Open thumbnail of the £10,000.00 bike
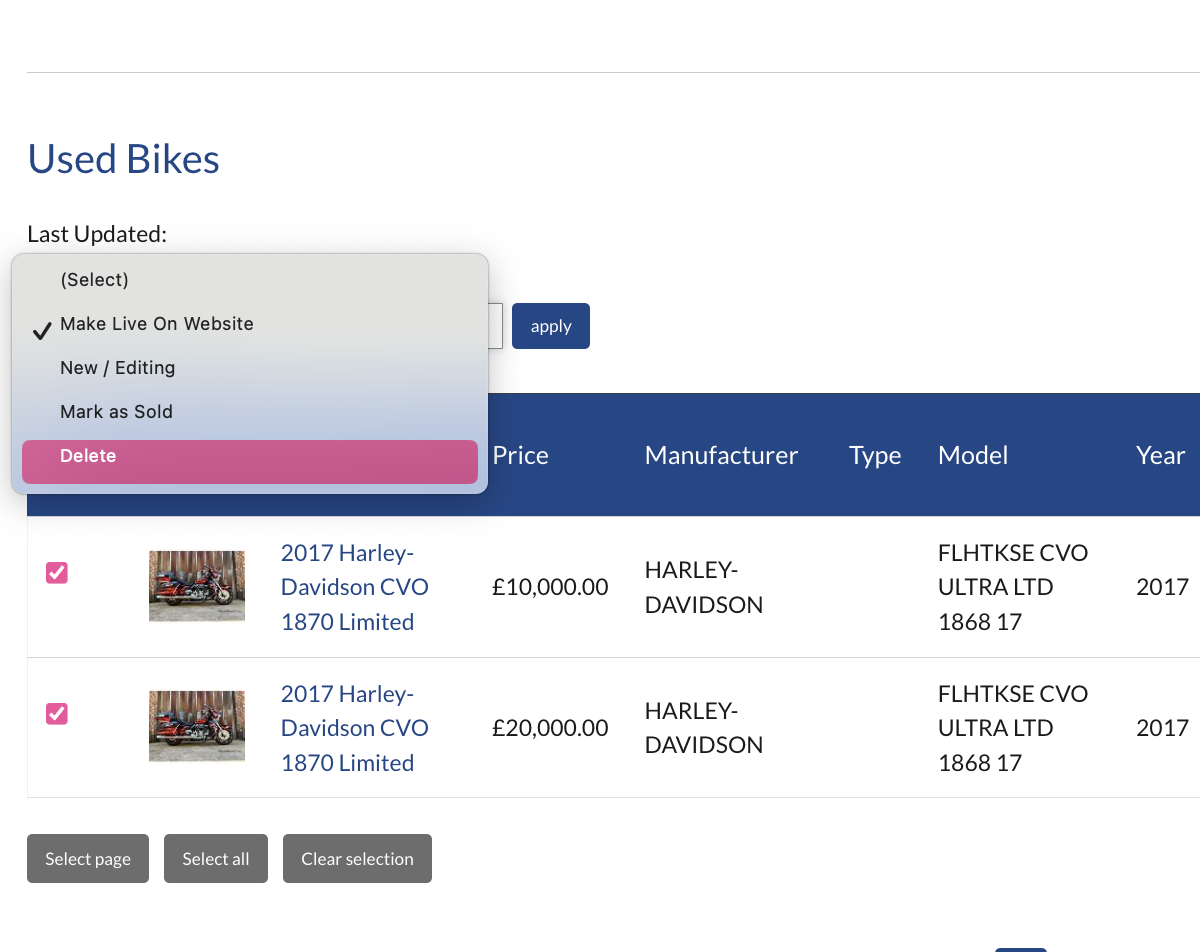 (x=197, y=586)
